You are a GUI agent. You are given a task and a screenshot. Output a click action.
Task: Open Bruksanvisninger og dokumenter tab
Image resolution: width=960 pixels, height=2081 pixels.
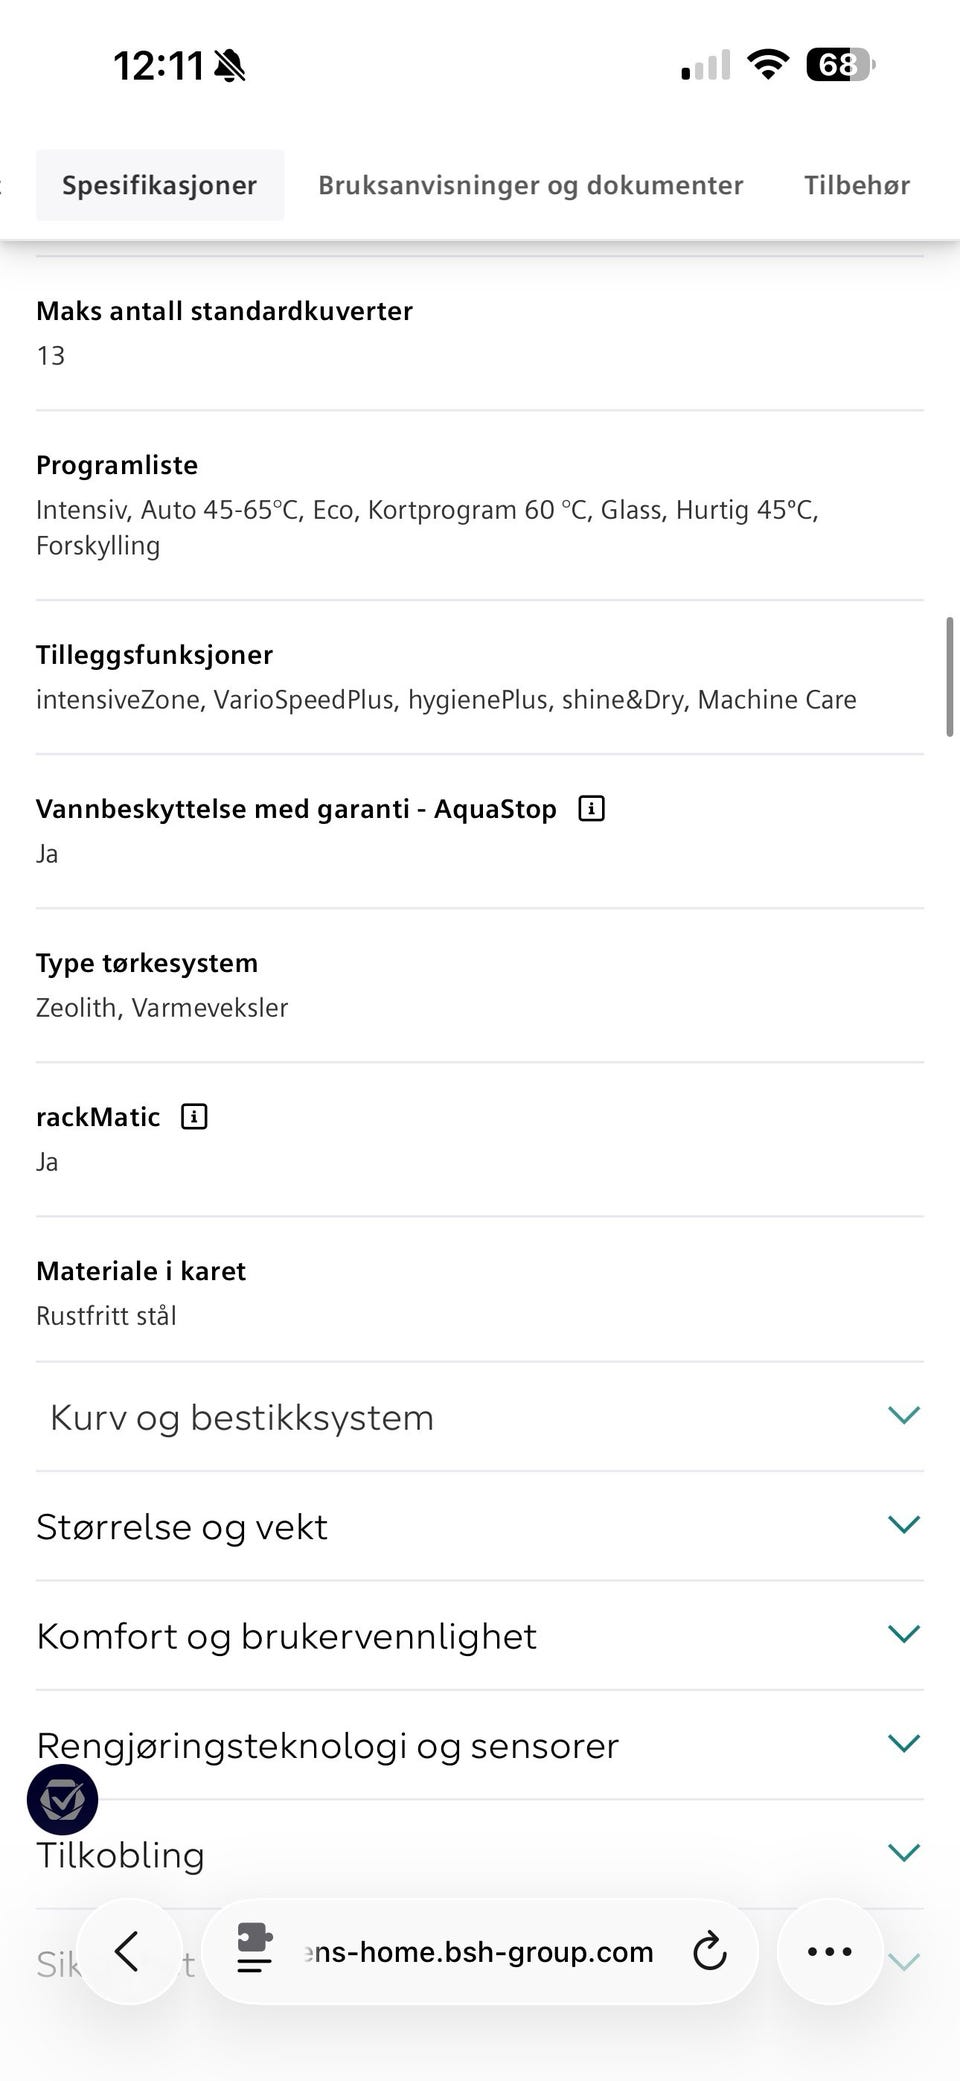tap(531, 184)
